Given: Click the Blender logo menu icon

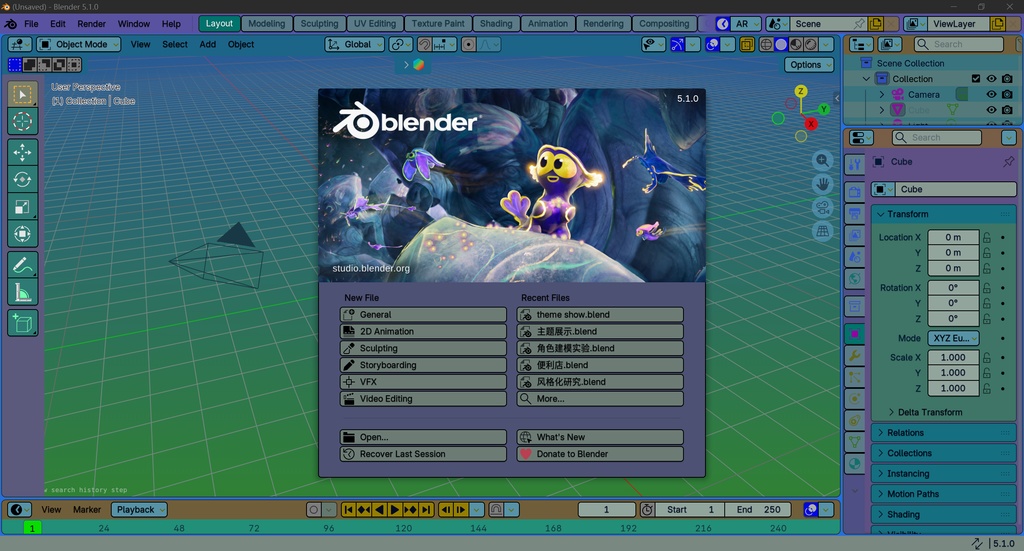Looking at the screenshot, I should [x=10, y=24].
